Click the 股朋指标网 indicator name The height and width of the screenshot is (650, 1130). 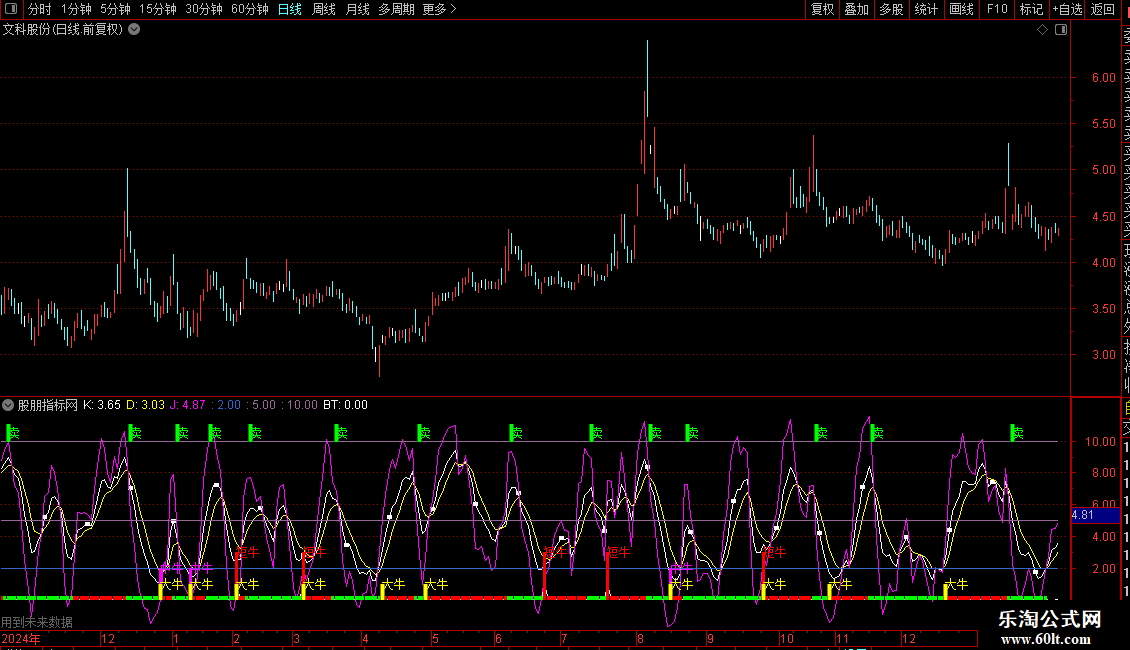tap(48, 405)
